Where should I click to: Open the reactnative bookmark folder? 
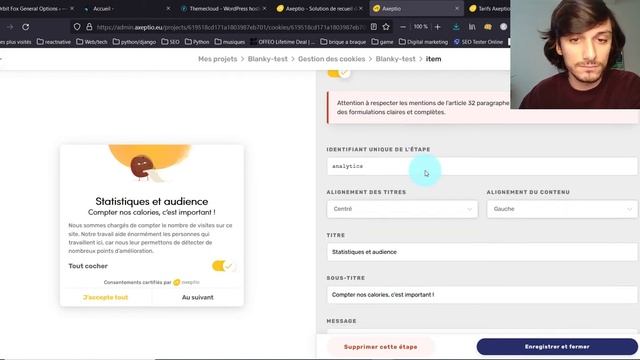click(53, 42)
